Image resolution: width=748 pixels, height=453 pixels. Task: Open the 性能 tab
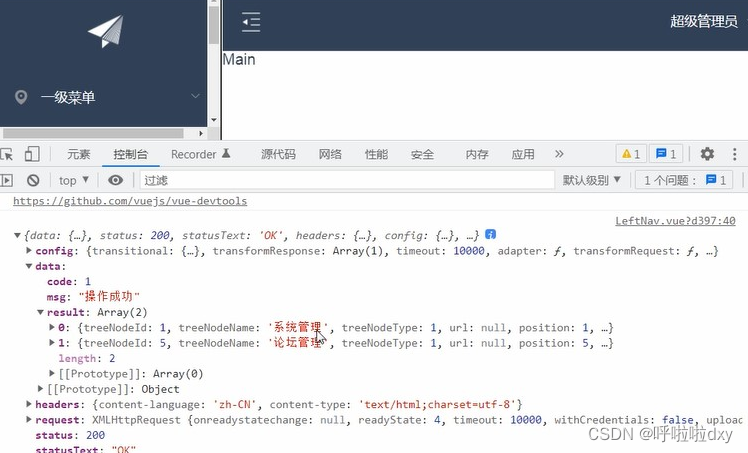point(376,154)
